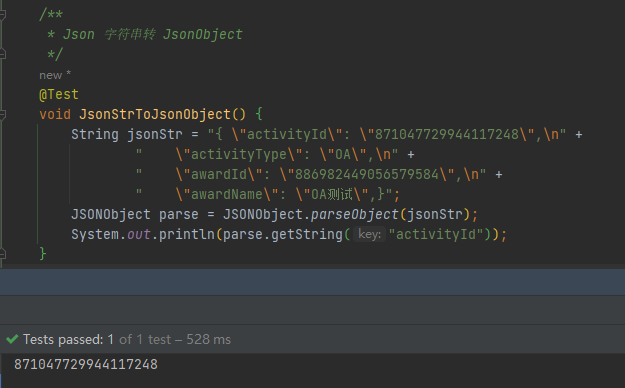Click the 'out' field in System.out
This screenshot has width=625, height=388.
click(139, 234)
